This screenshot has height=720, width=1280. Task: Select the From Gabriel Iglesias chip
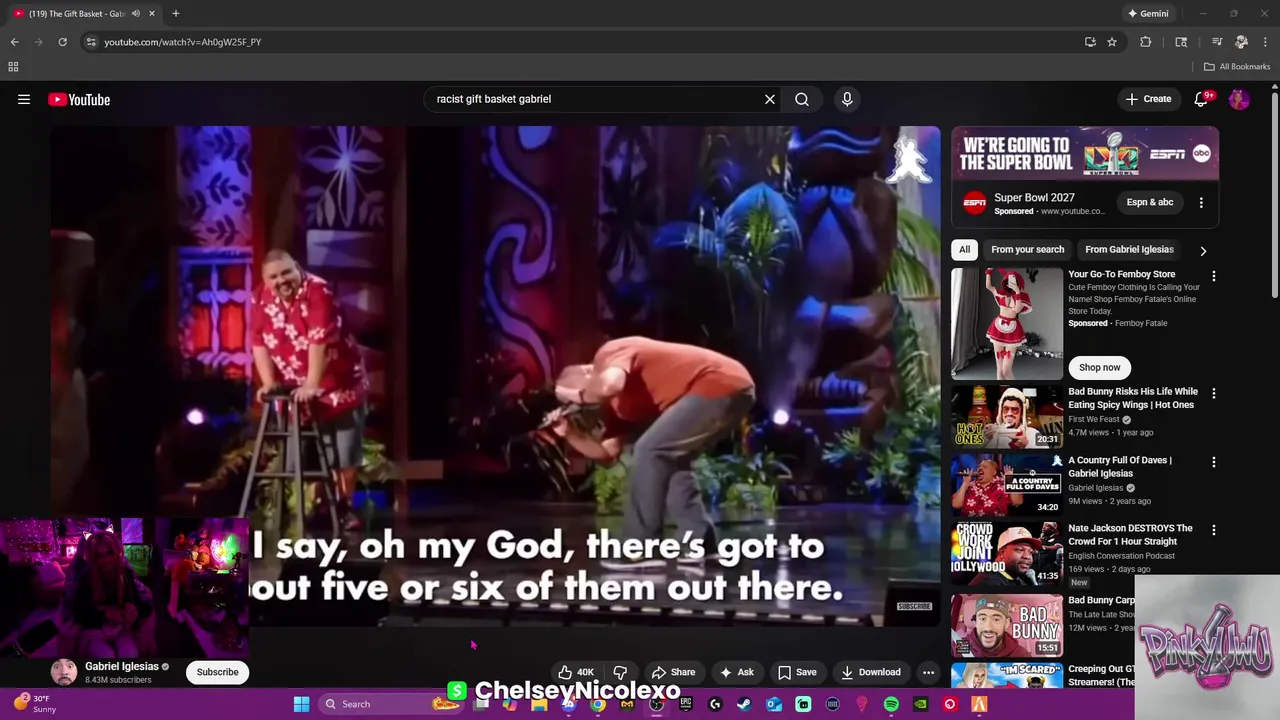(x=1129, y=249)
